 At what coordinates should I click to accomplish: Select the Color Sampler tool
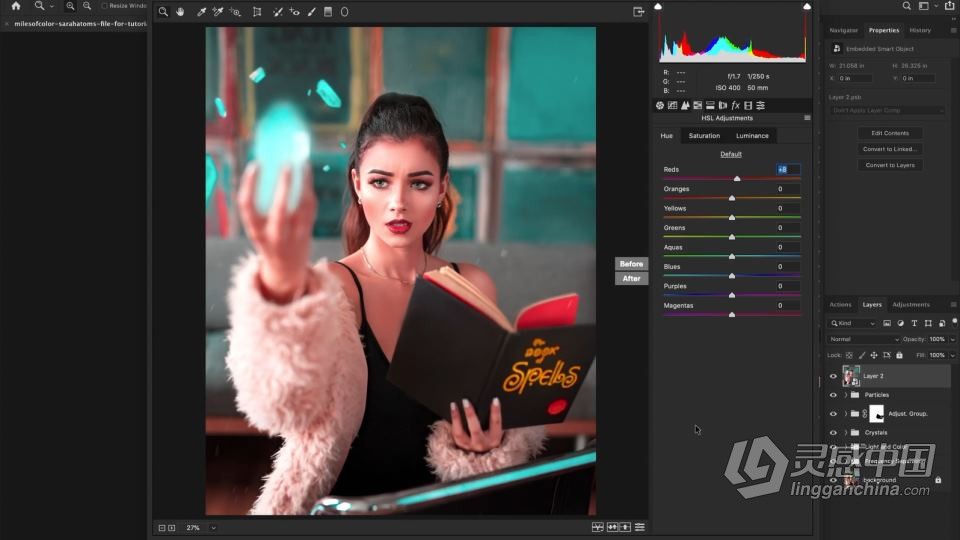tap(217, 12)
